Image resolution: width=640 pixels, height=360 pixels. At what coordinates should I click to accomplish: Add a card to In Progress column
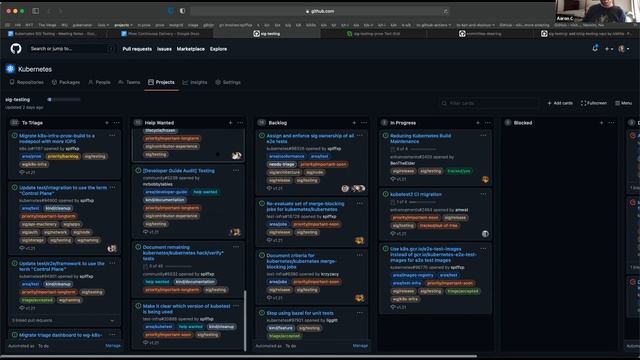[x=478, y=122]
